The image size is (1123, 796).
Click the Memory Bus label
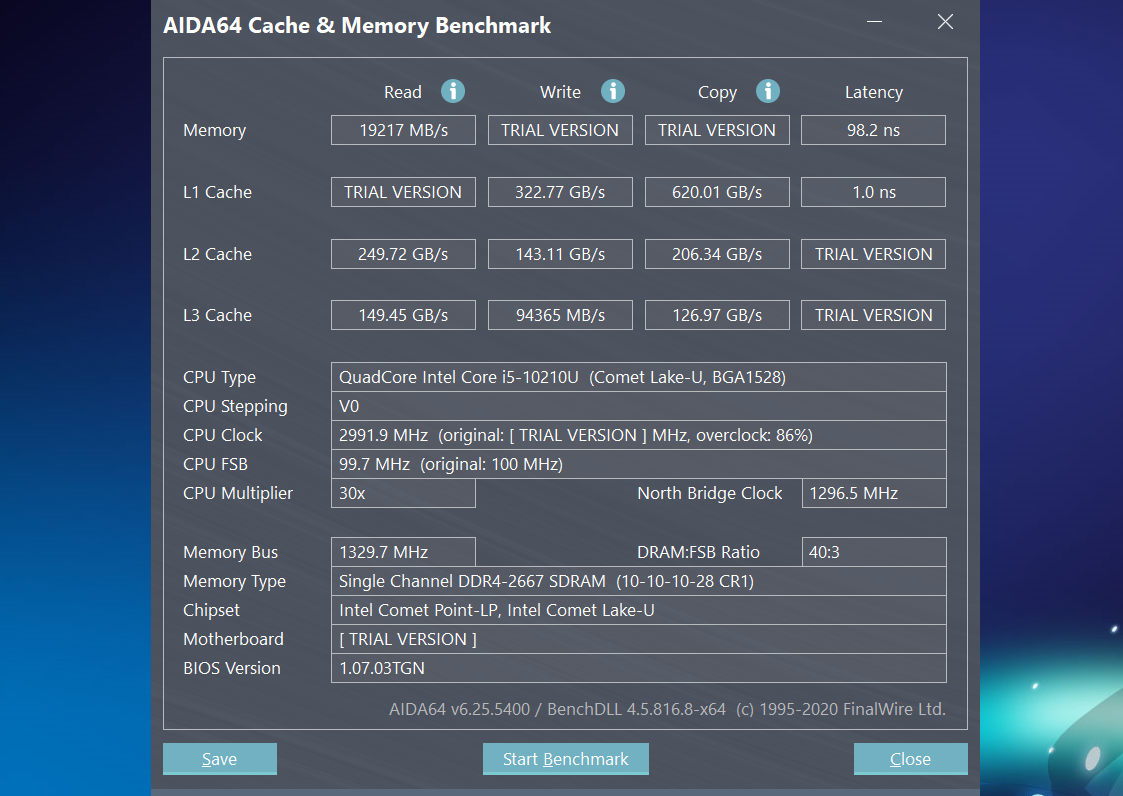click(230, 552)
